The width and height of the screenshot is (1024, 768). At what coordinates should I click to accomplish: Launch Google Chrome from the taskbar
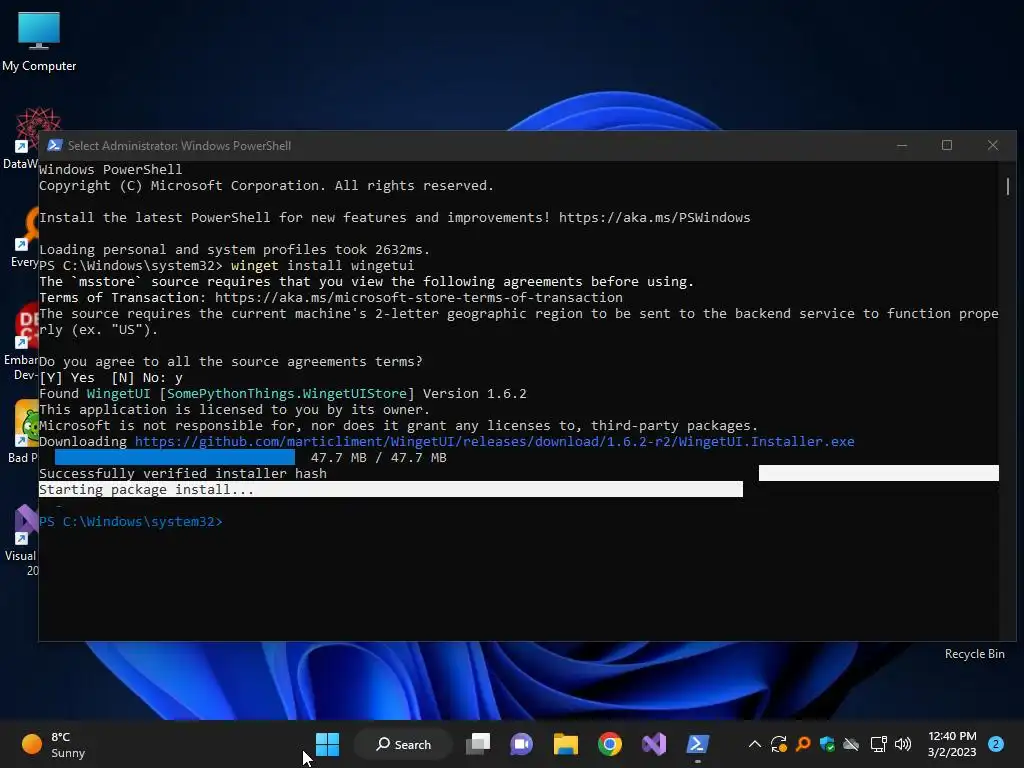[609, 744]
